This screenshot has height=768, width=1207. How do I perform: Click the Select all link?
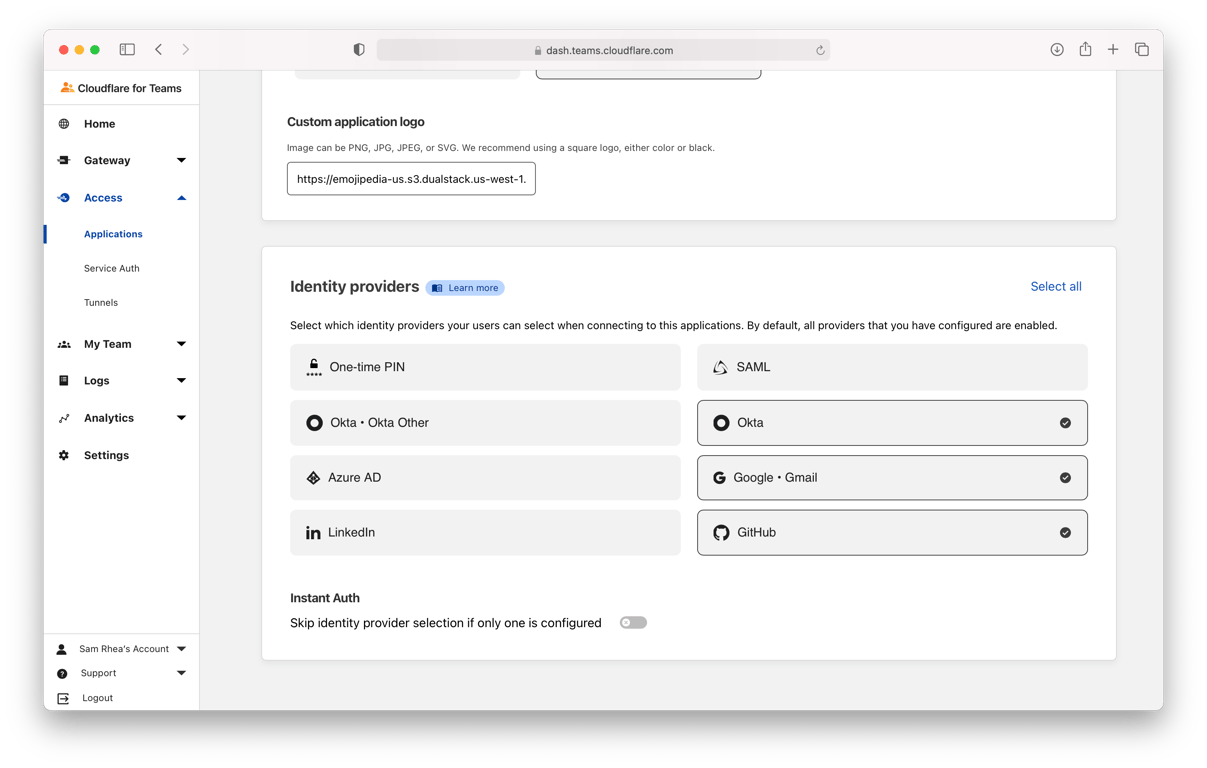1055,286
